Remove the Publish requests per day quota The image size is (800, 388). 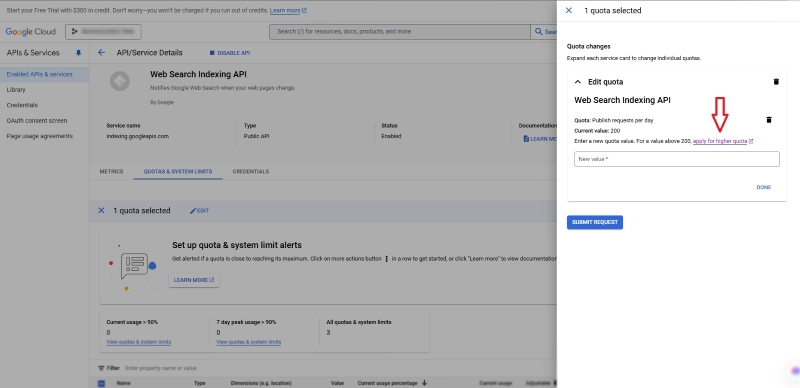click(x=769, y=120)
